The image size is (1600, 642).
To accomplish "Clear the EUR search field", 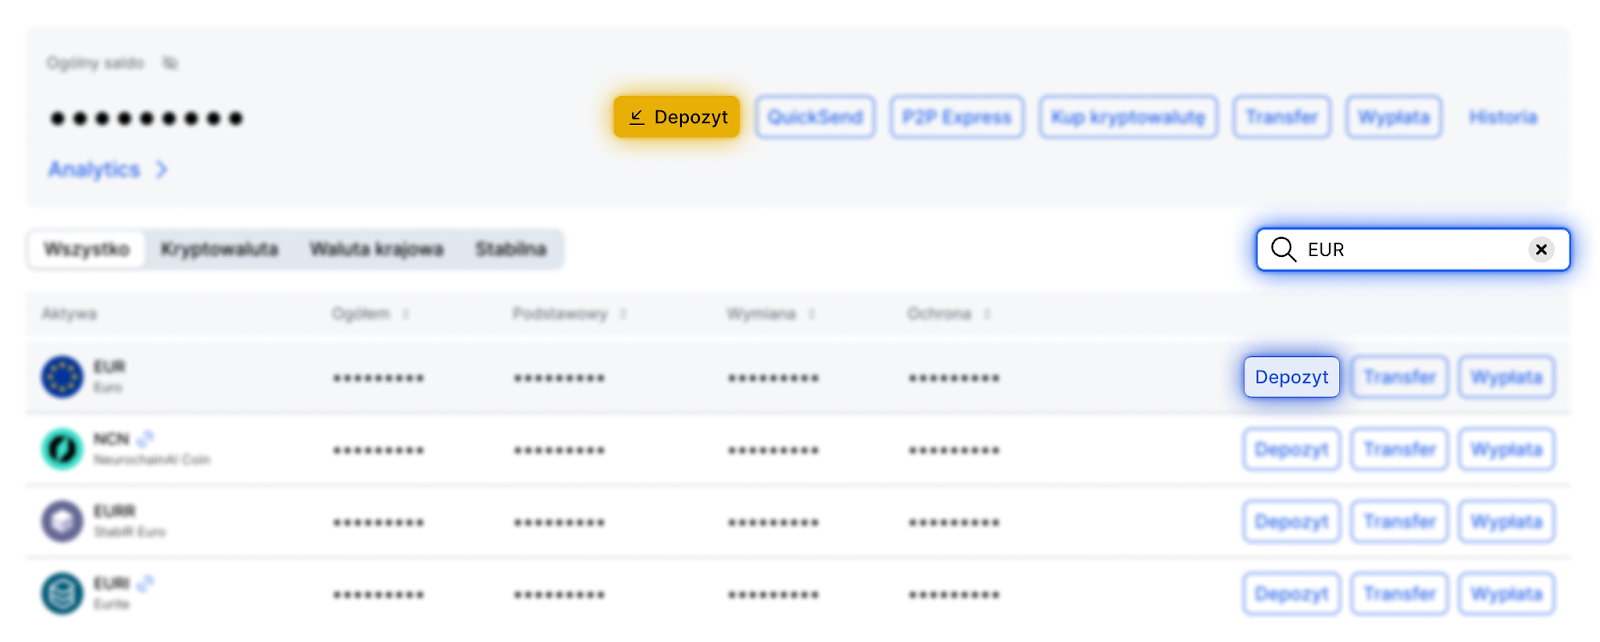I will (1541, 250).
